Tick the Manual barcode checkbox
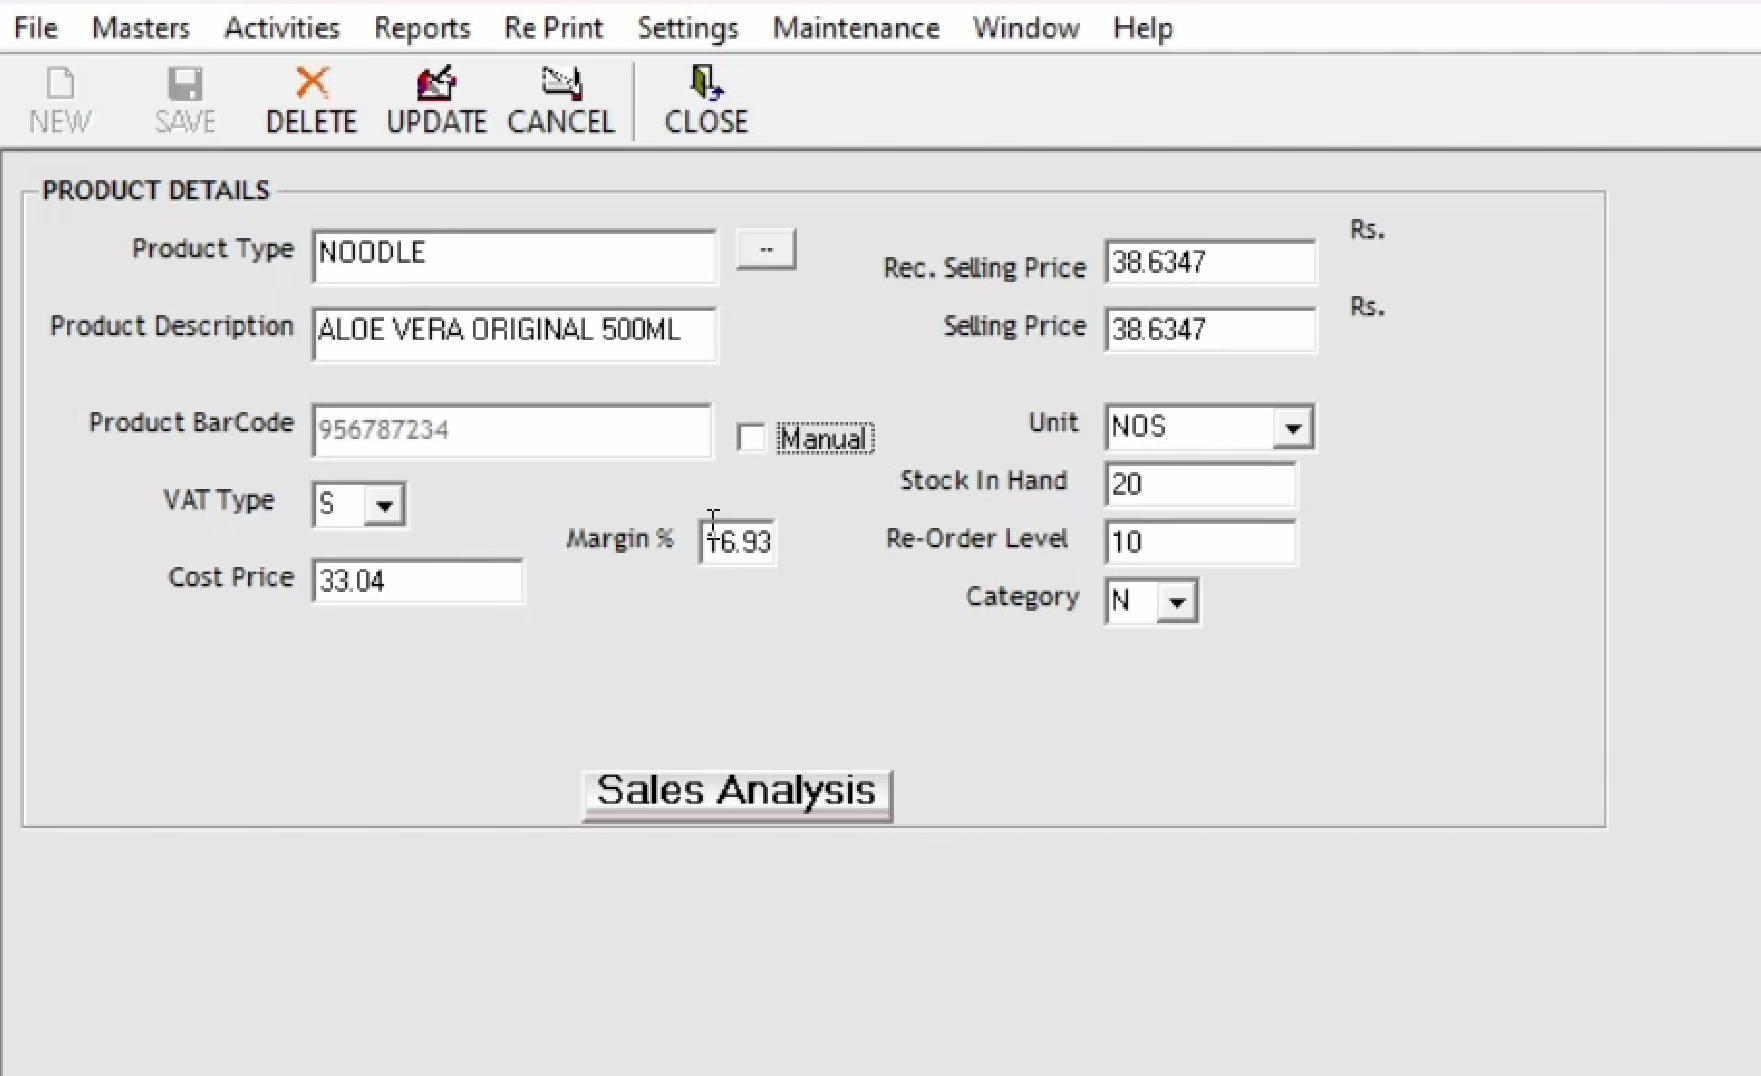The image size is (1761, 1076). point(750,438)
